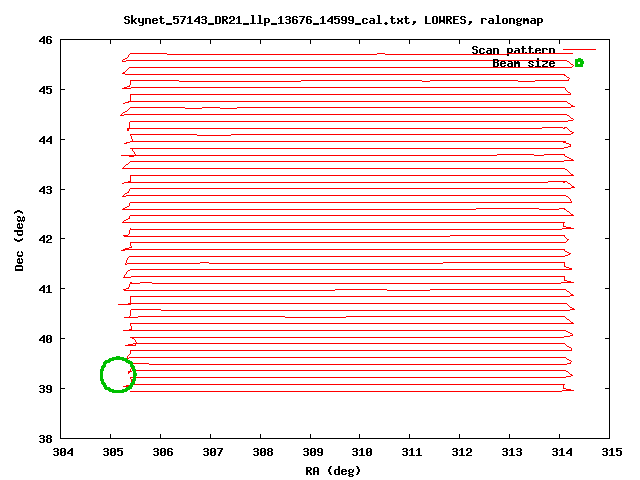Click the RA axis tick label 313
640x480 pixels.
511,452
